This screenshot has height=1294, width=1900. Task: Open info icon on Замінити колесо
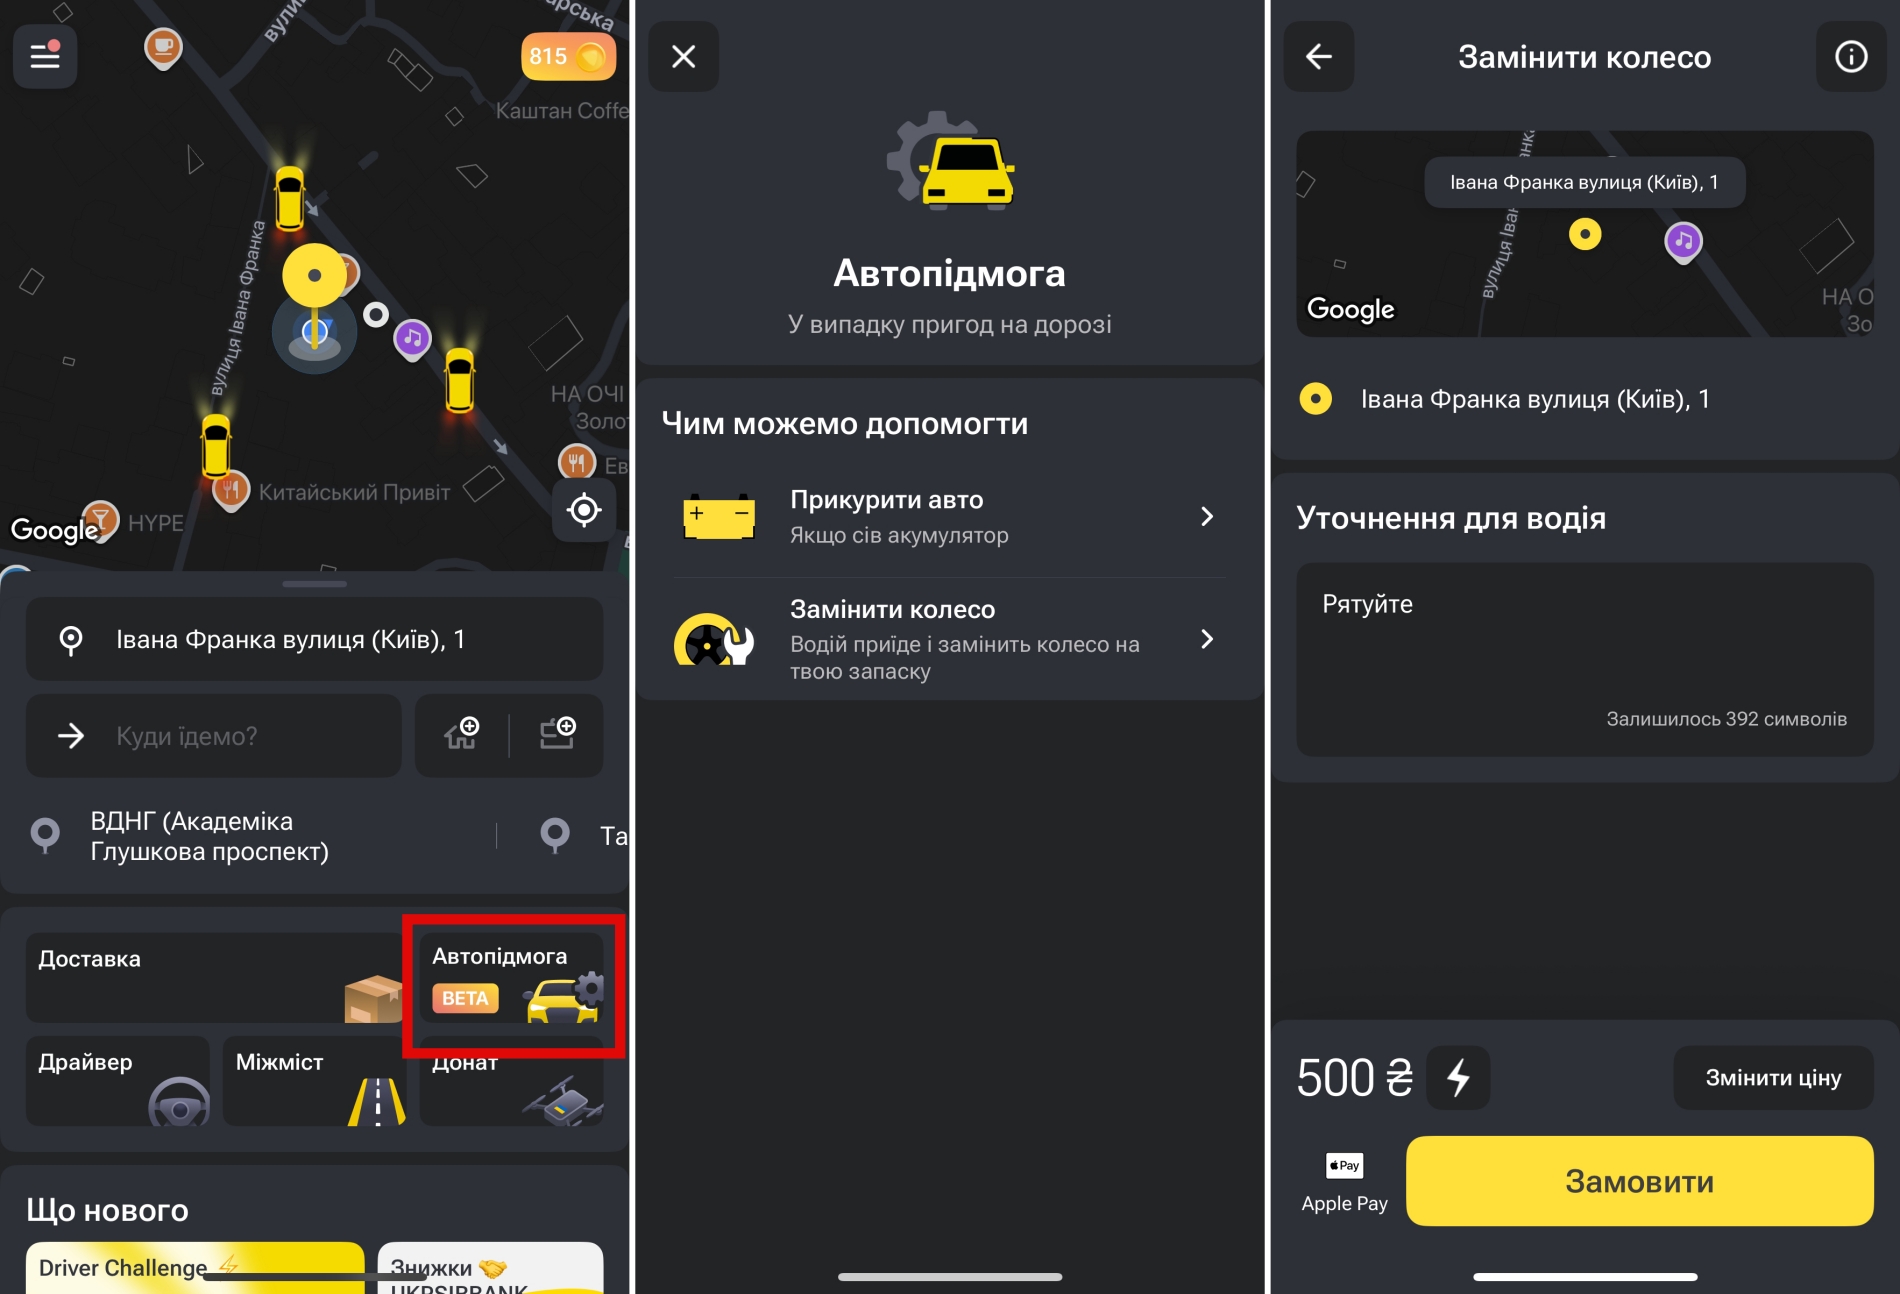pyautogui.click(x=1851, y=57)
